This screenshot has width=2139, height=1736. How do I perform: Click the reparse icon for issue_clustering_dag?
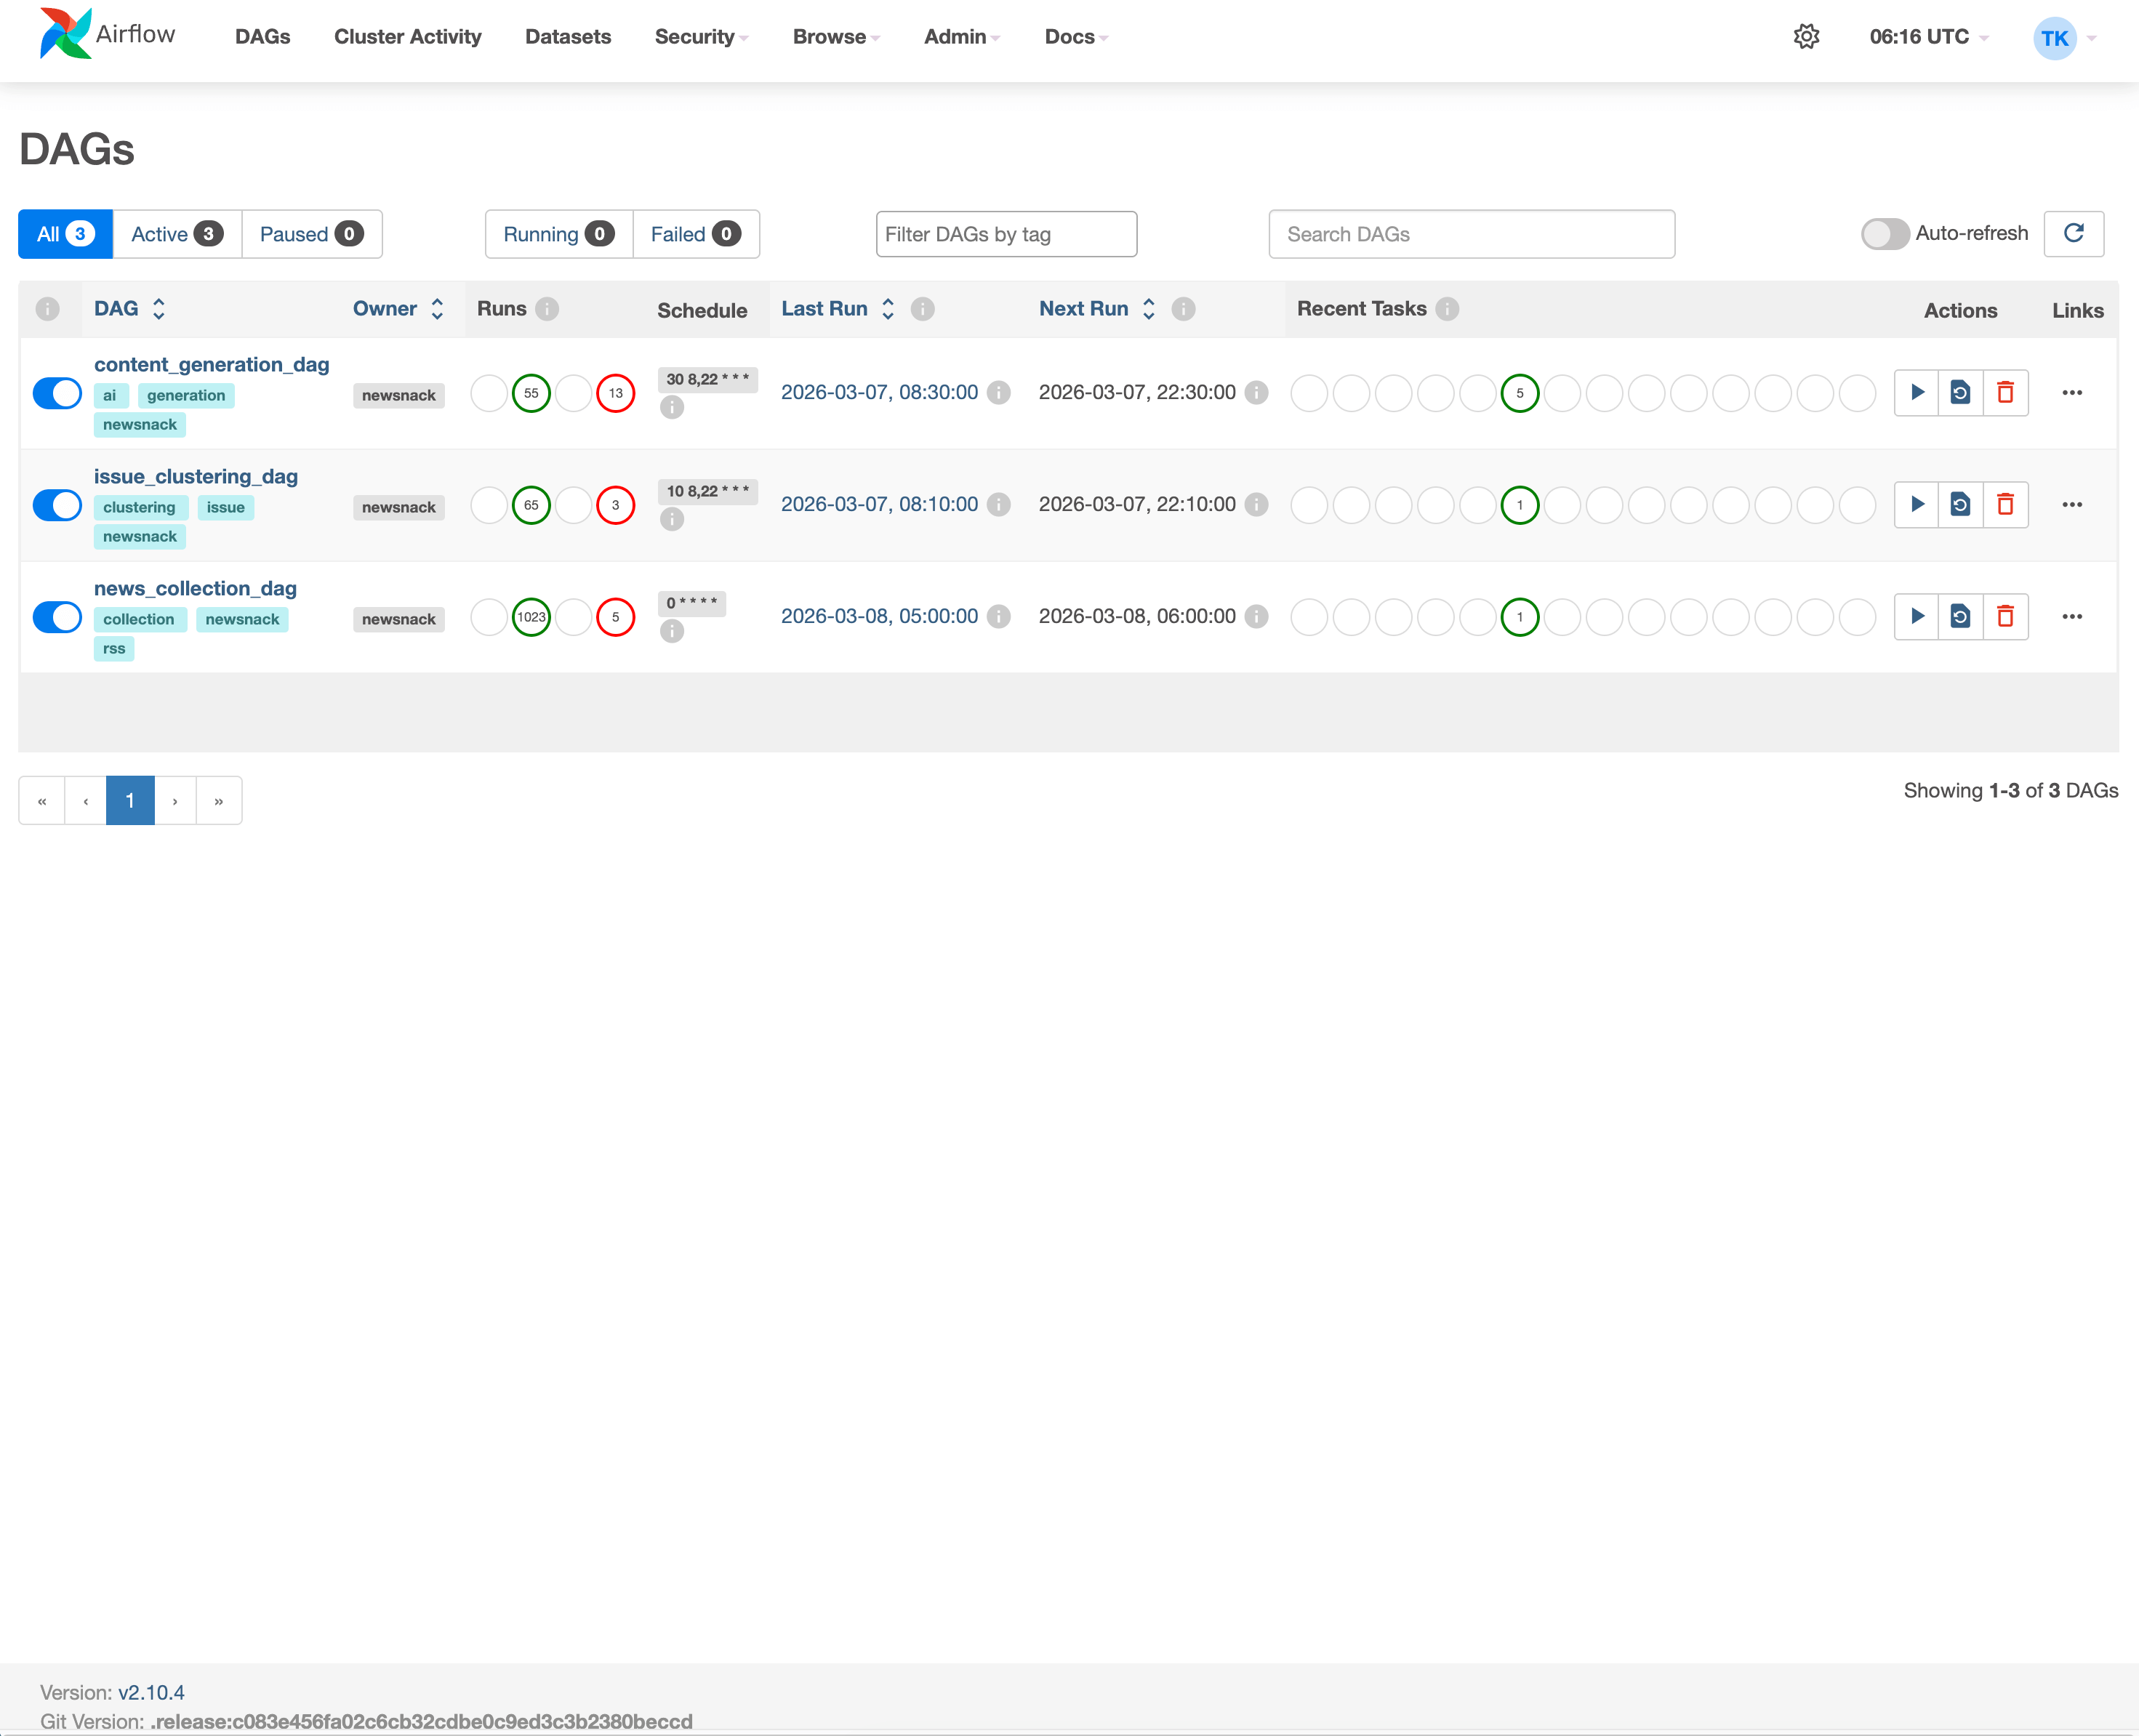click(1960, 504)
